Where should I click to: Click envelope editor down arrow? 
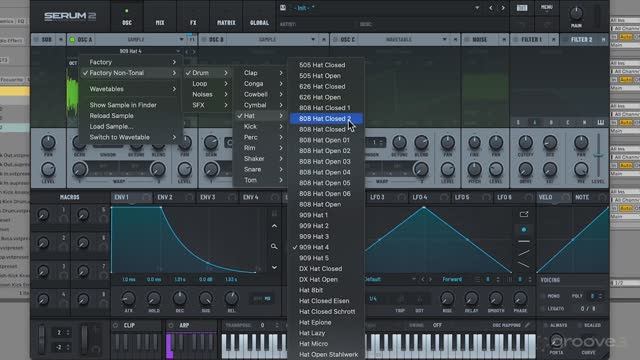coord(274,267)
